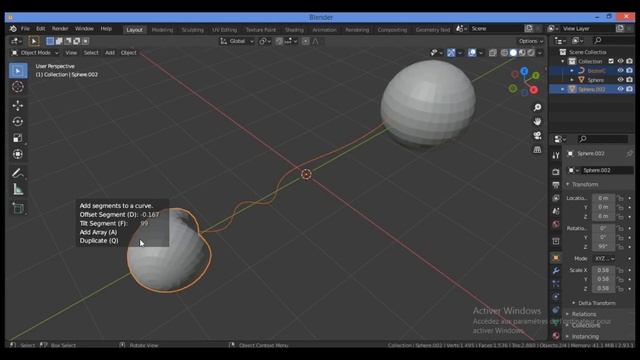Select the Select Box tool in toolbar
640x360 pixels.
(x=18, y=71)
